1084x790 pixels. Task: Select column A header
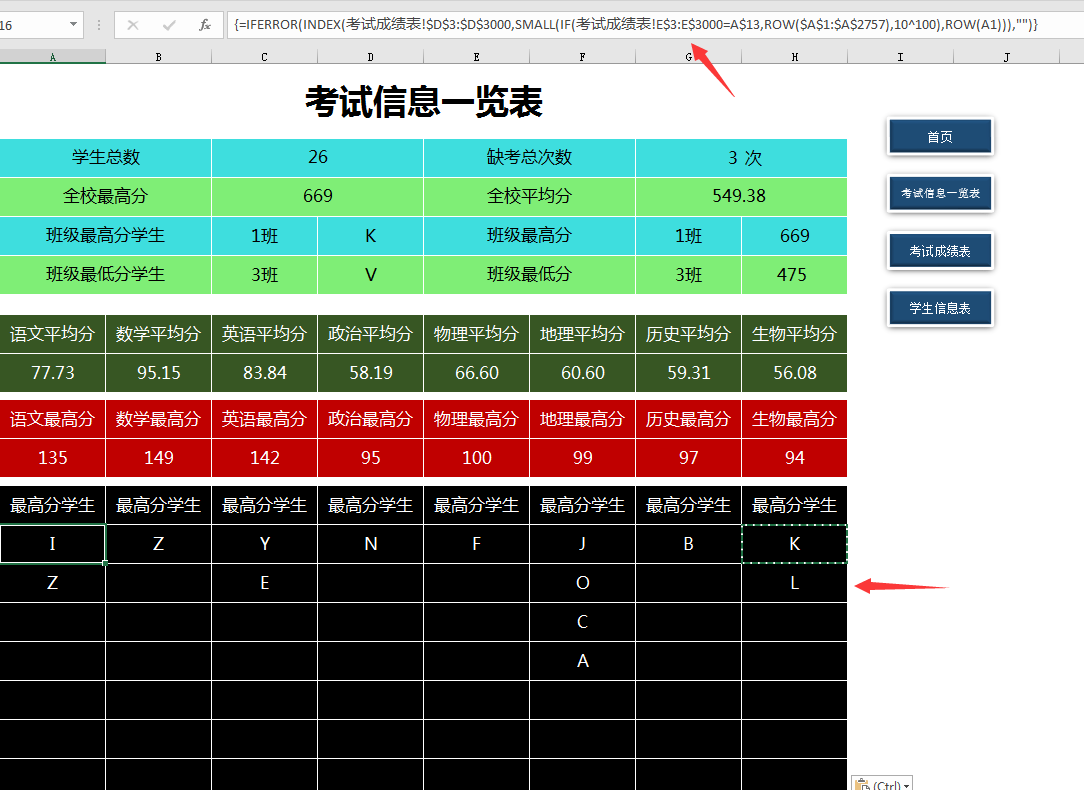coord(53,57)
